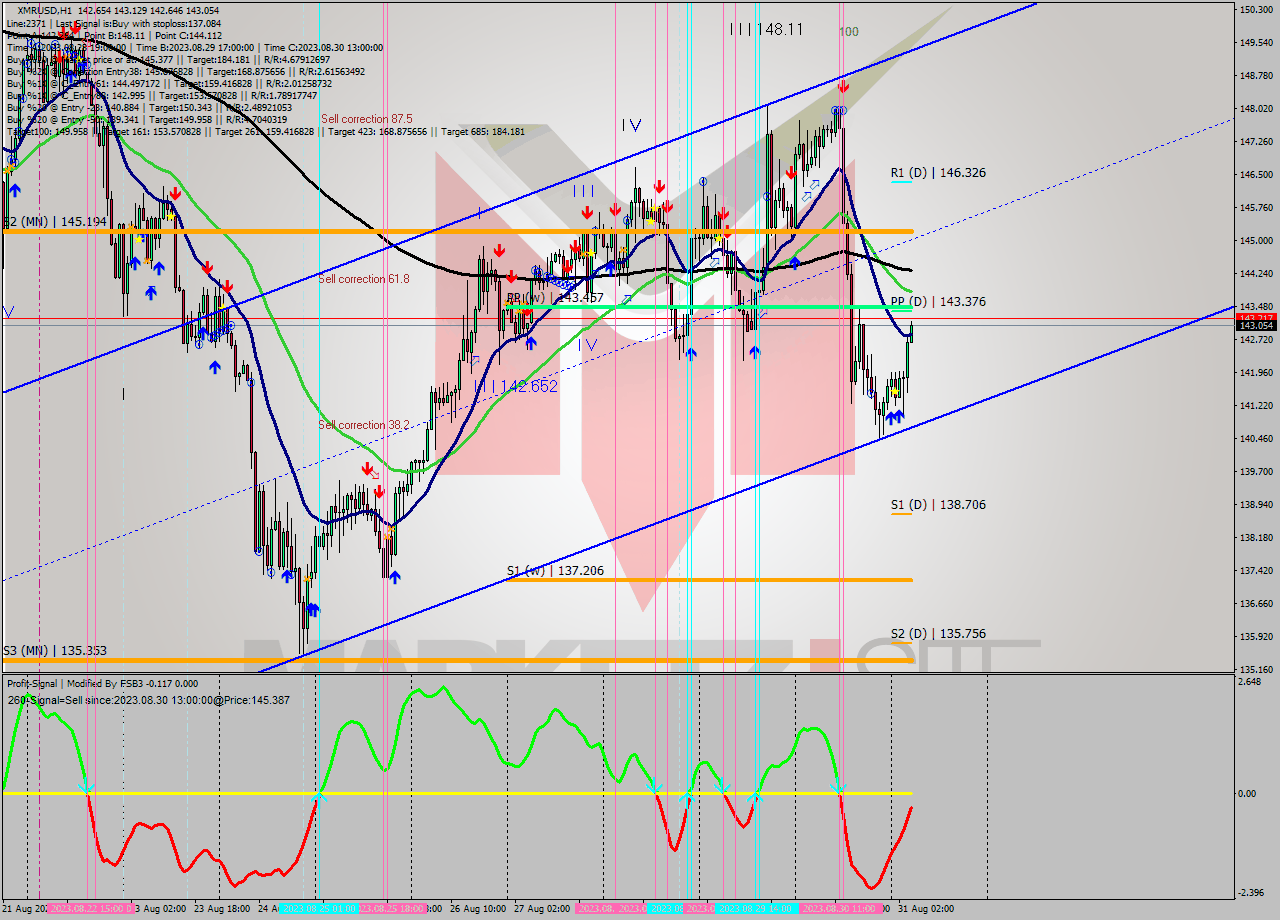
Task: Click the yellow star on latest candles
Action: tap(893, 392)
